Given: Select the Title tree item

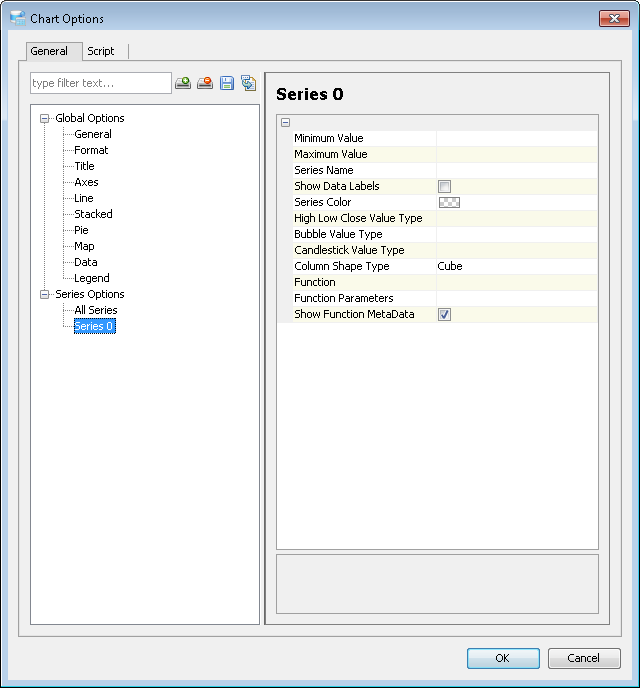Looking at the screenshot, I should coord(85,166).
